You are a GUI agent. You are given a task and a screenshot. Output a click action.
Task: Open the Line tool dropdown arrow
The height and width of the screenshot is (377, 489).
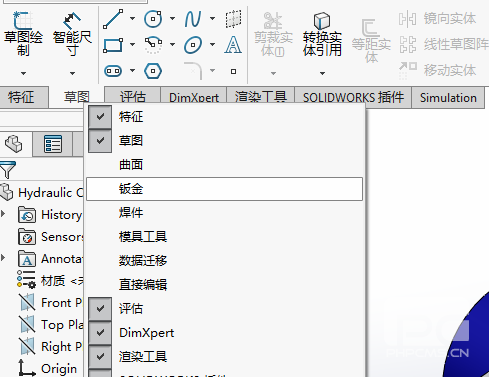click(132, 18)
